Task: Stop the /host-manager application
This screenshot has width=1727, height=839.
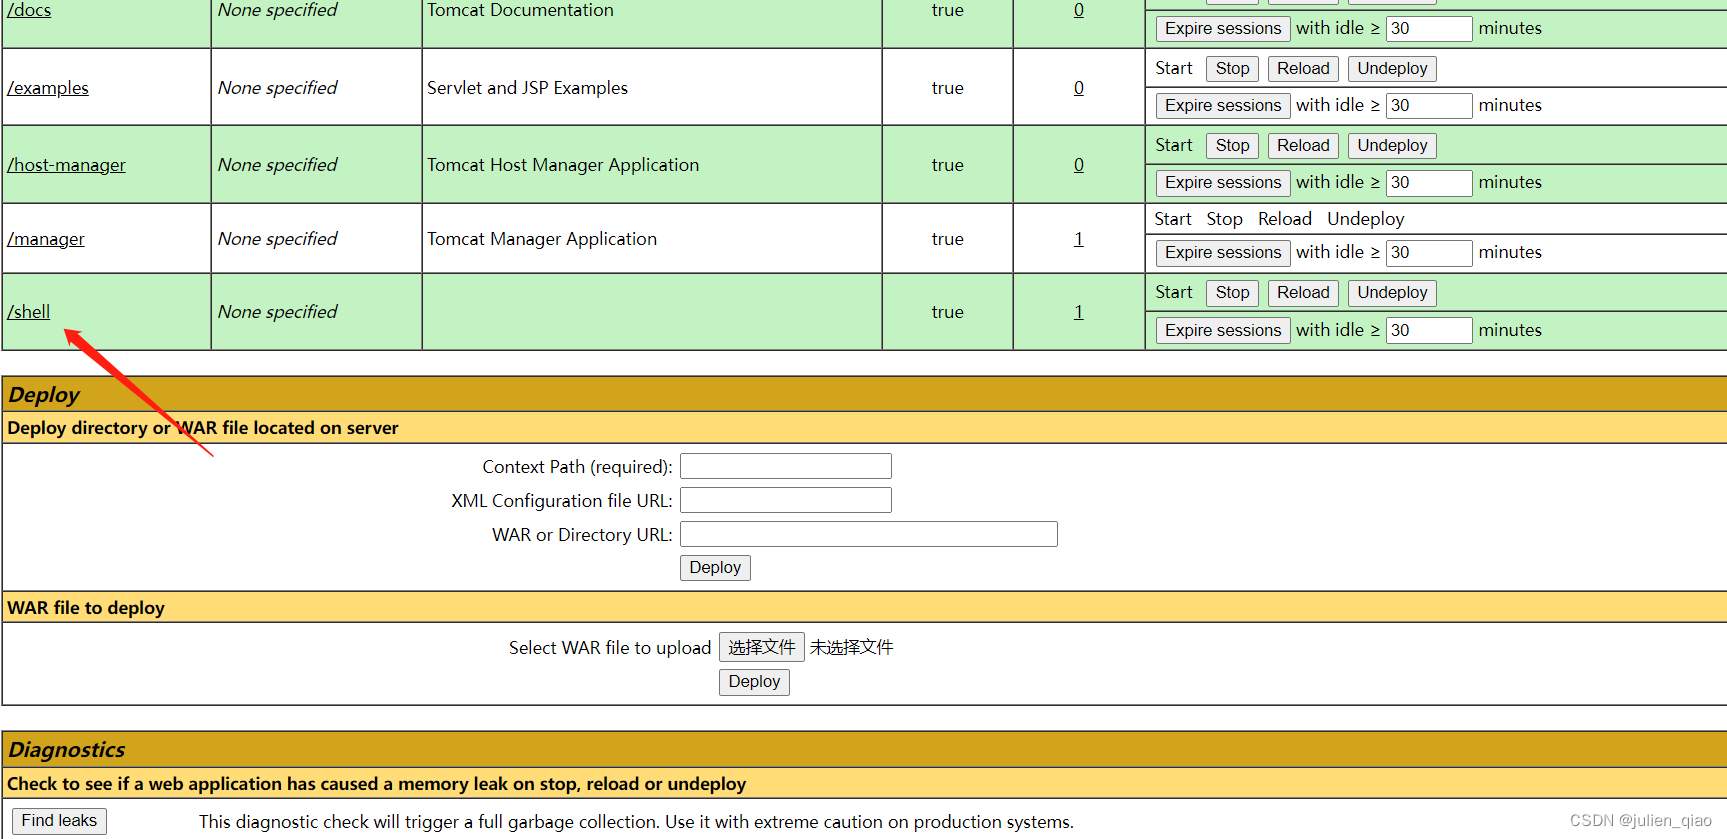Action: [1232, 146]
